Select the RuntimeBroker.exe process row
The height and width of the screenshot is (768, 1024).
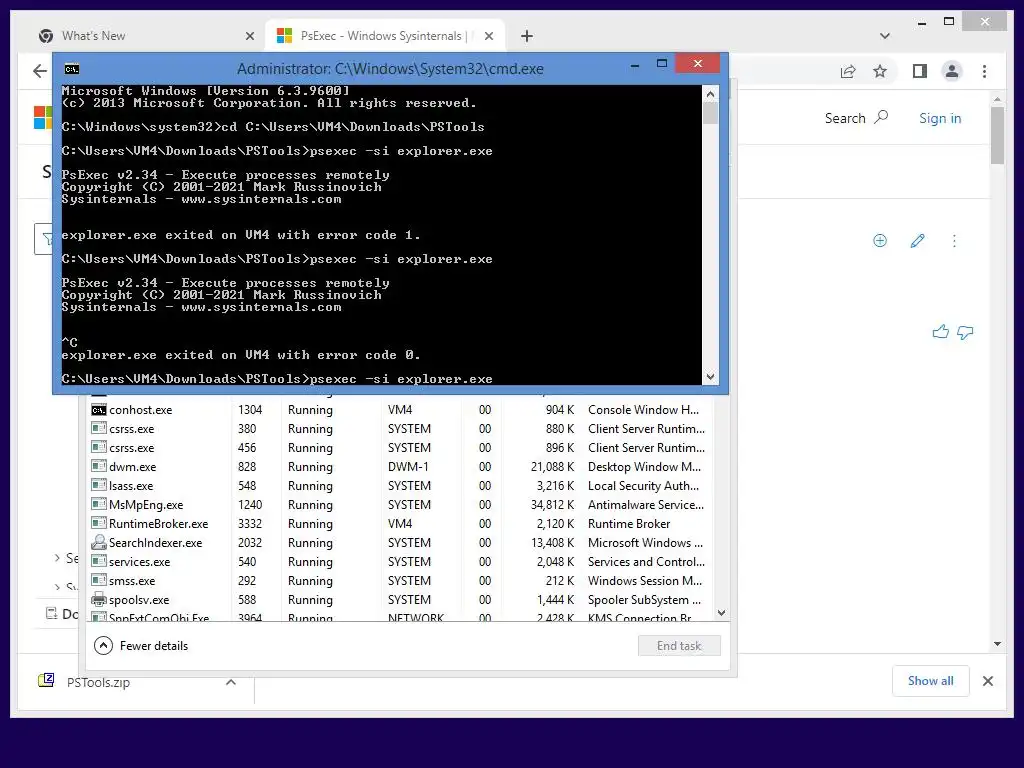coord(400,523)
